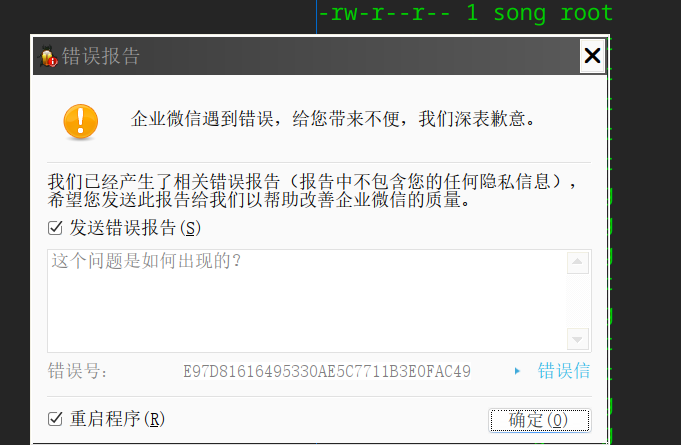Image resolution: width=681 pixels, height=445 pixels.
Task: Open the 错误信息 link
Action: click(x=564, y=371)
